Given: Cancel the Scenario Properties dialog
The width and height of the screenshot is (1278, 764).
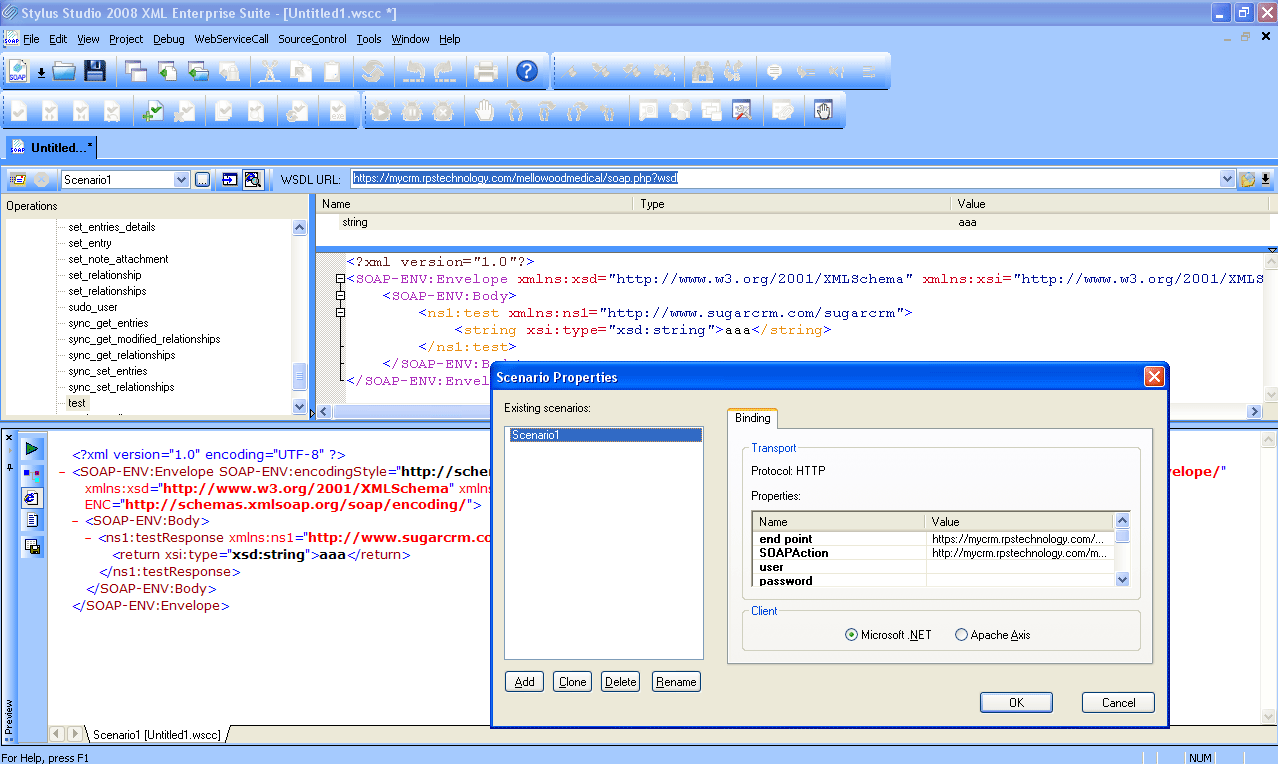Looking at the screenshot, I should [x=1118, y=703].
